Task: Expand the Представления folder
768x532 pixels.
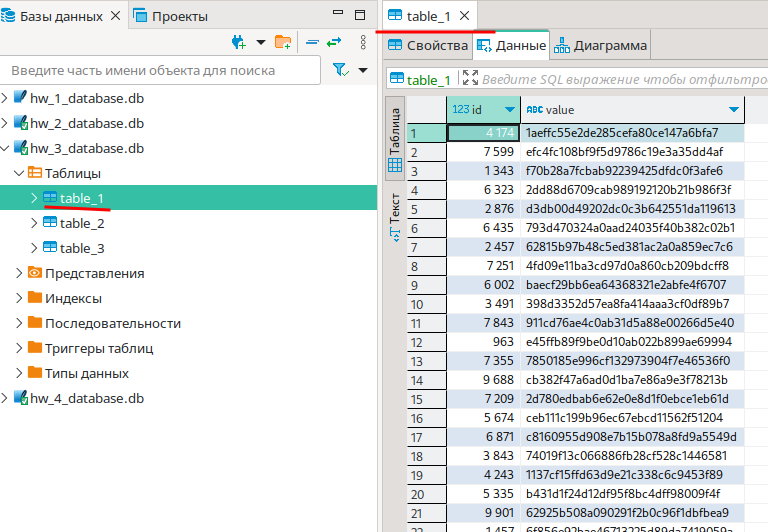Action: pyautogui.click(x=19, y=273)
